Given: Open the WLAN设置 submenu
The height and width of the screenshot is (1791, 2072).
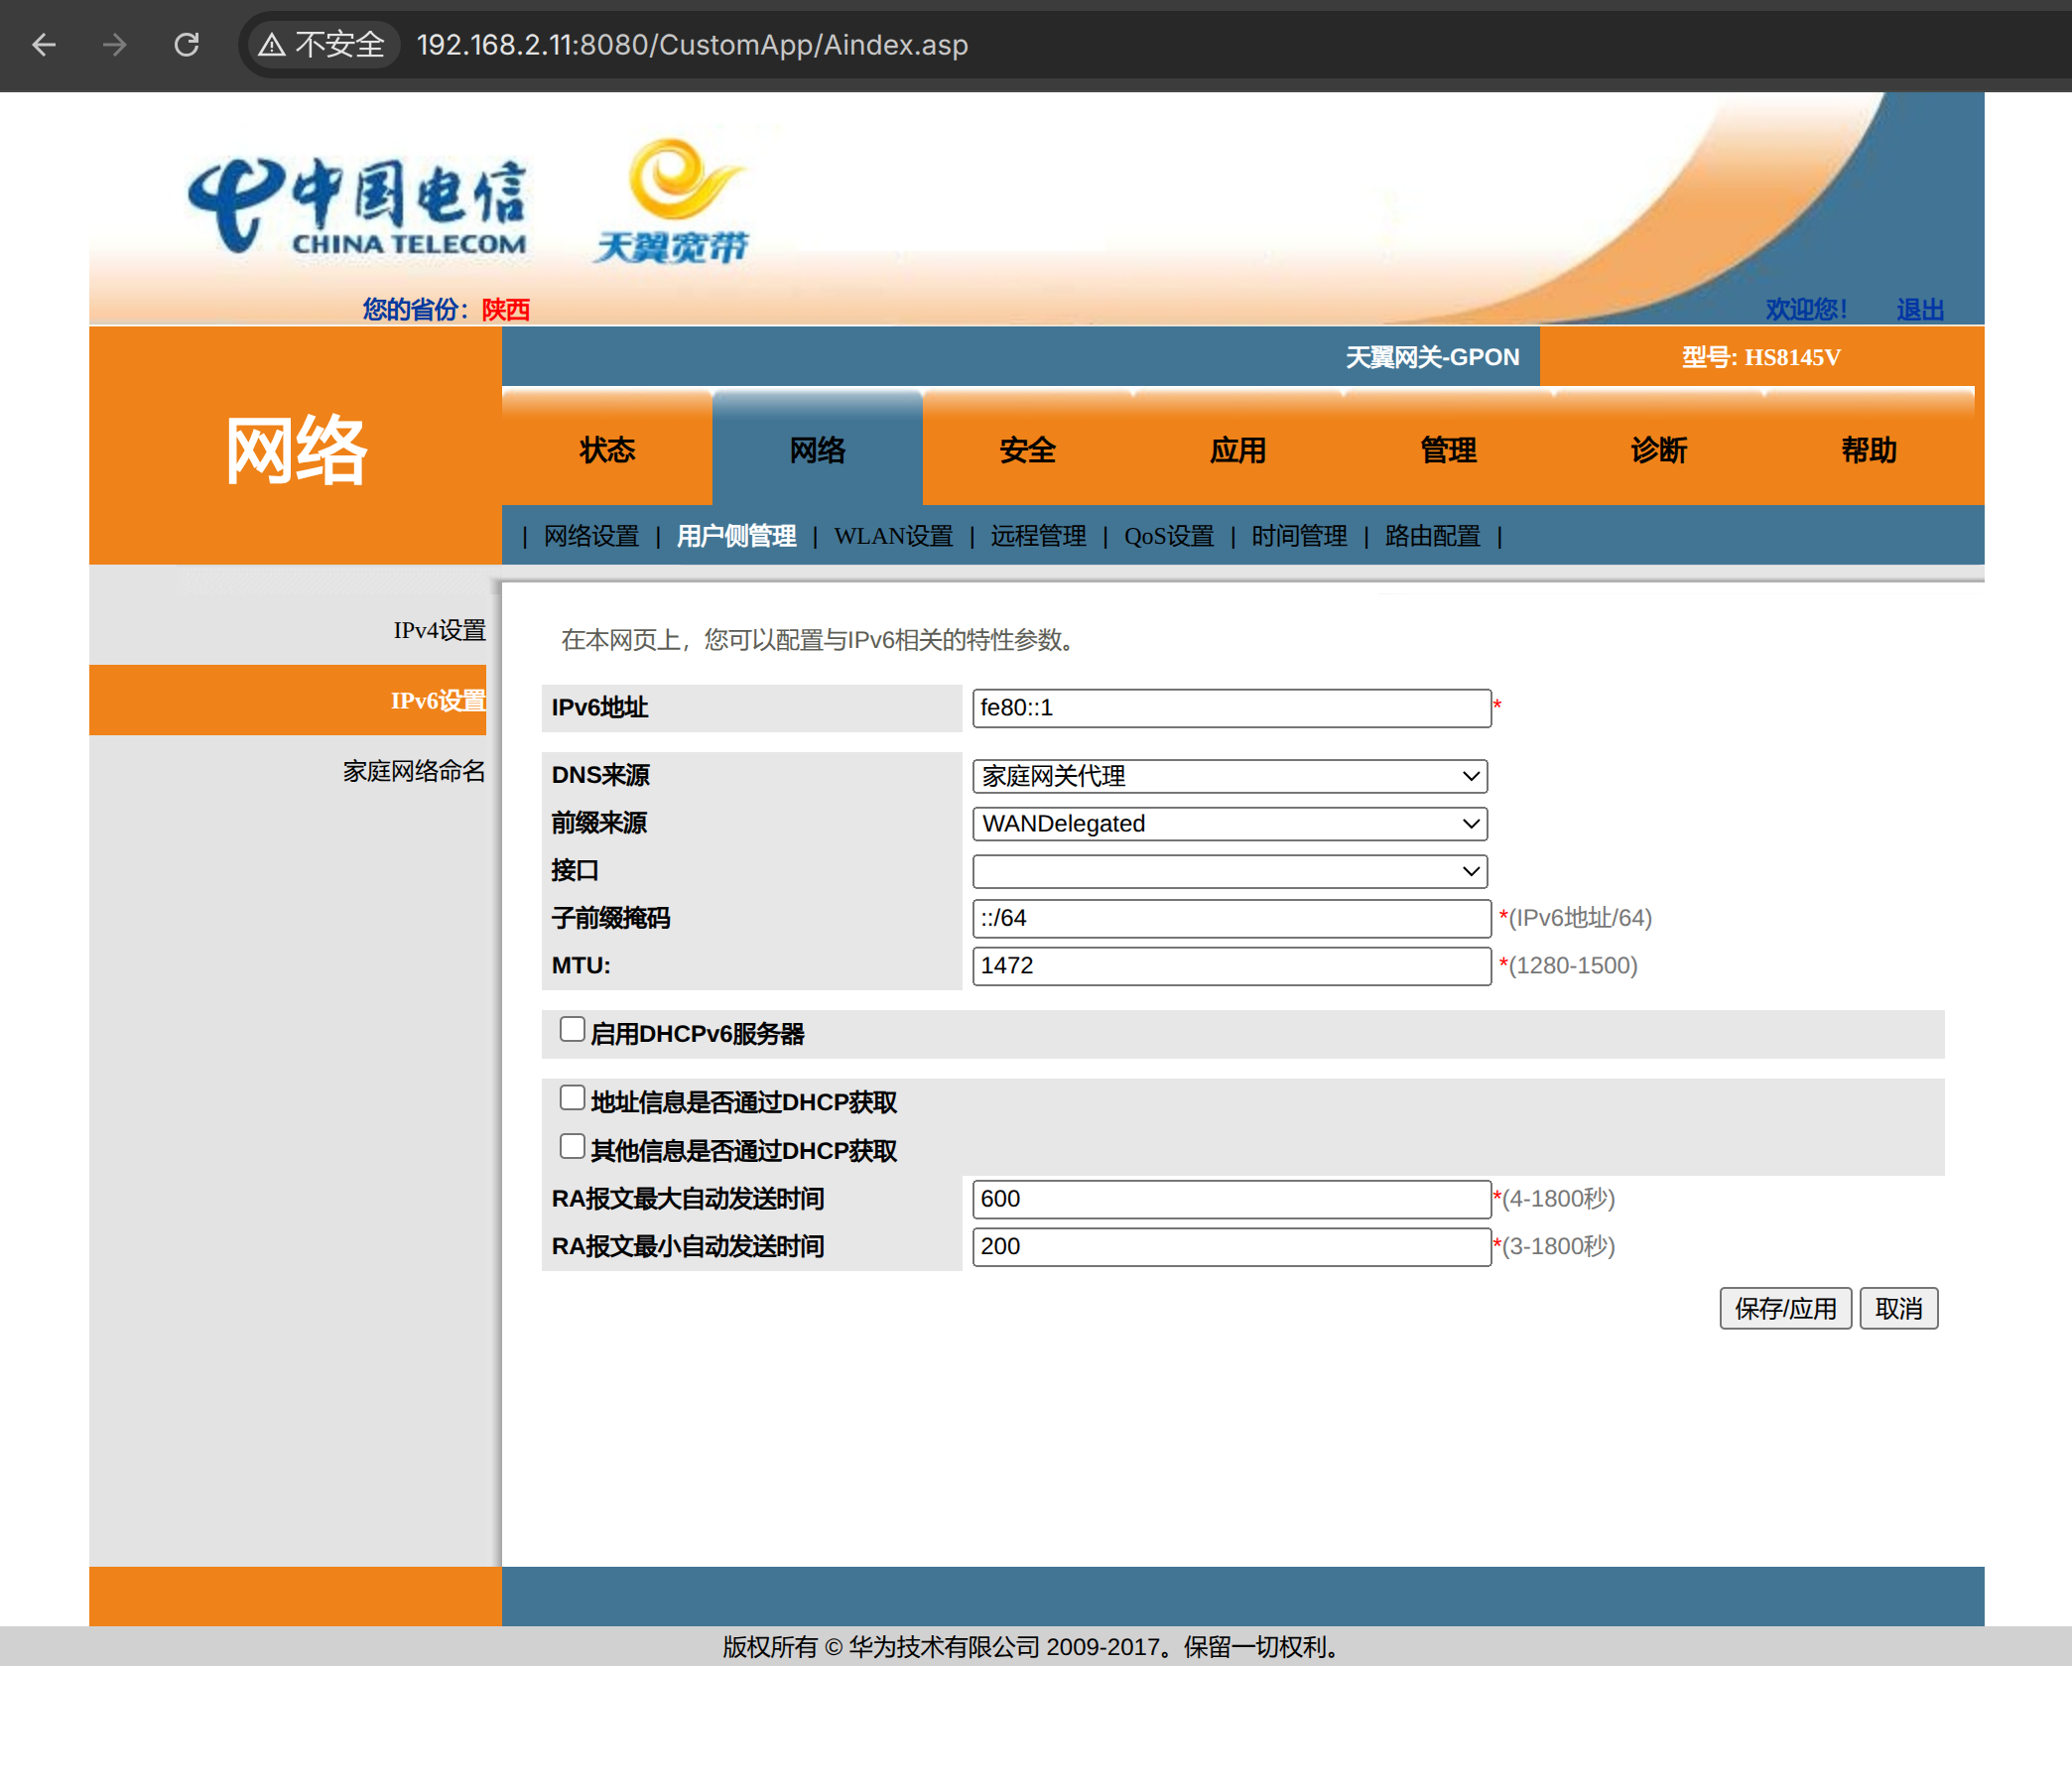Looking at the screenshot, I should click(893, 537).
